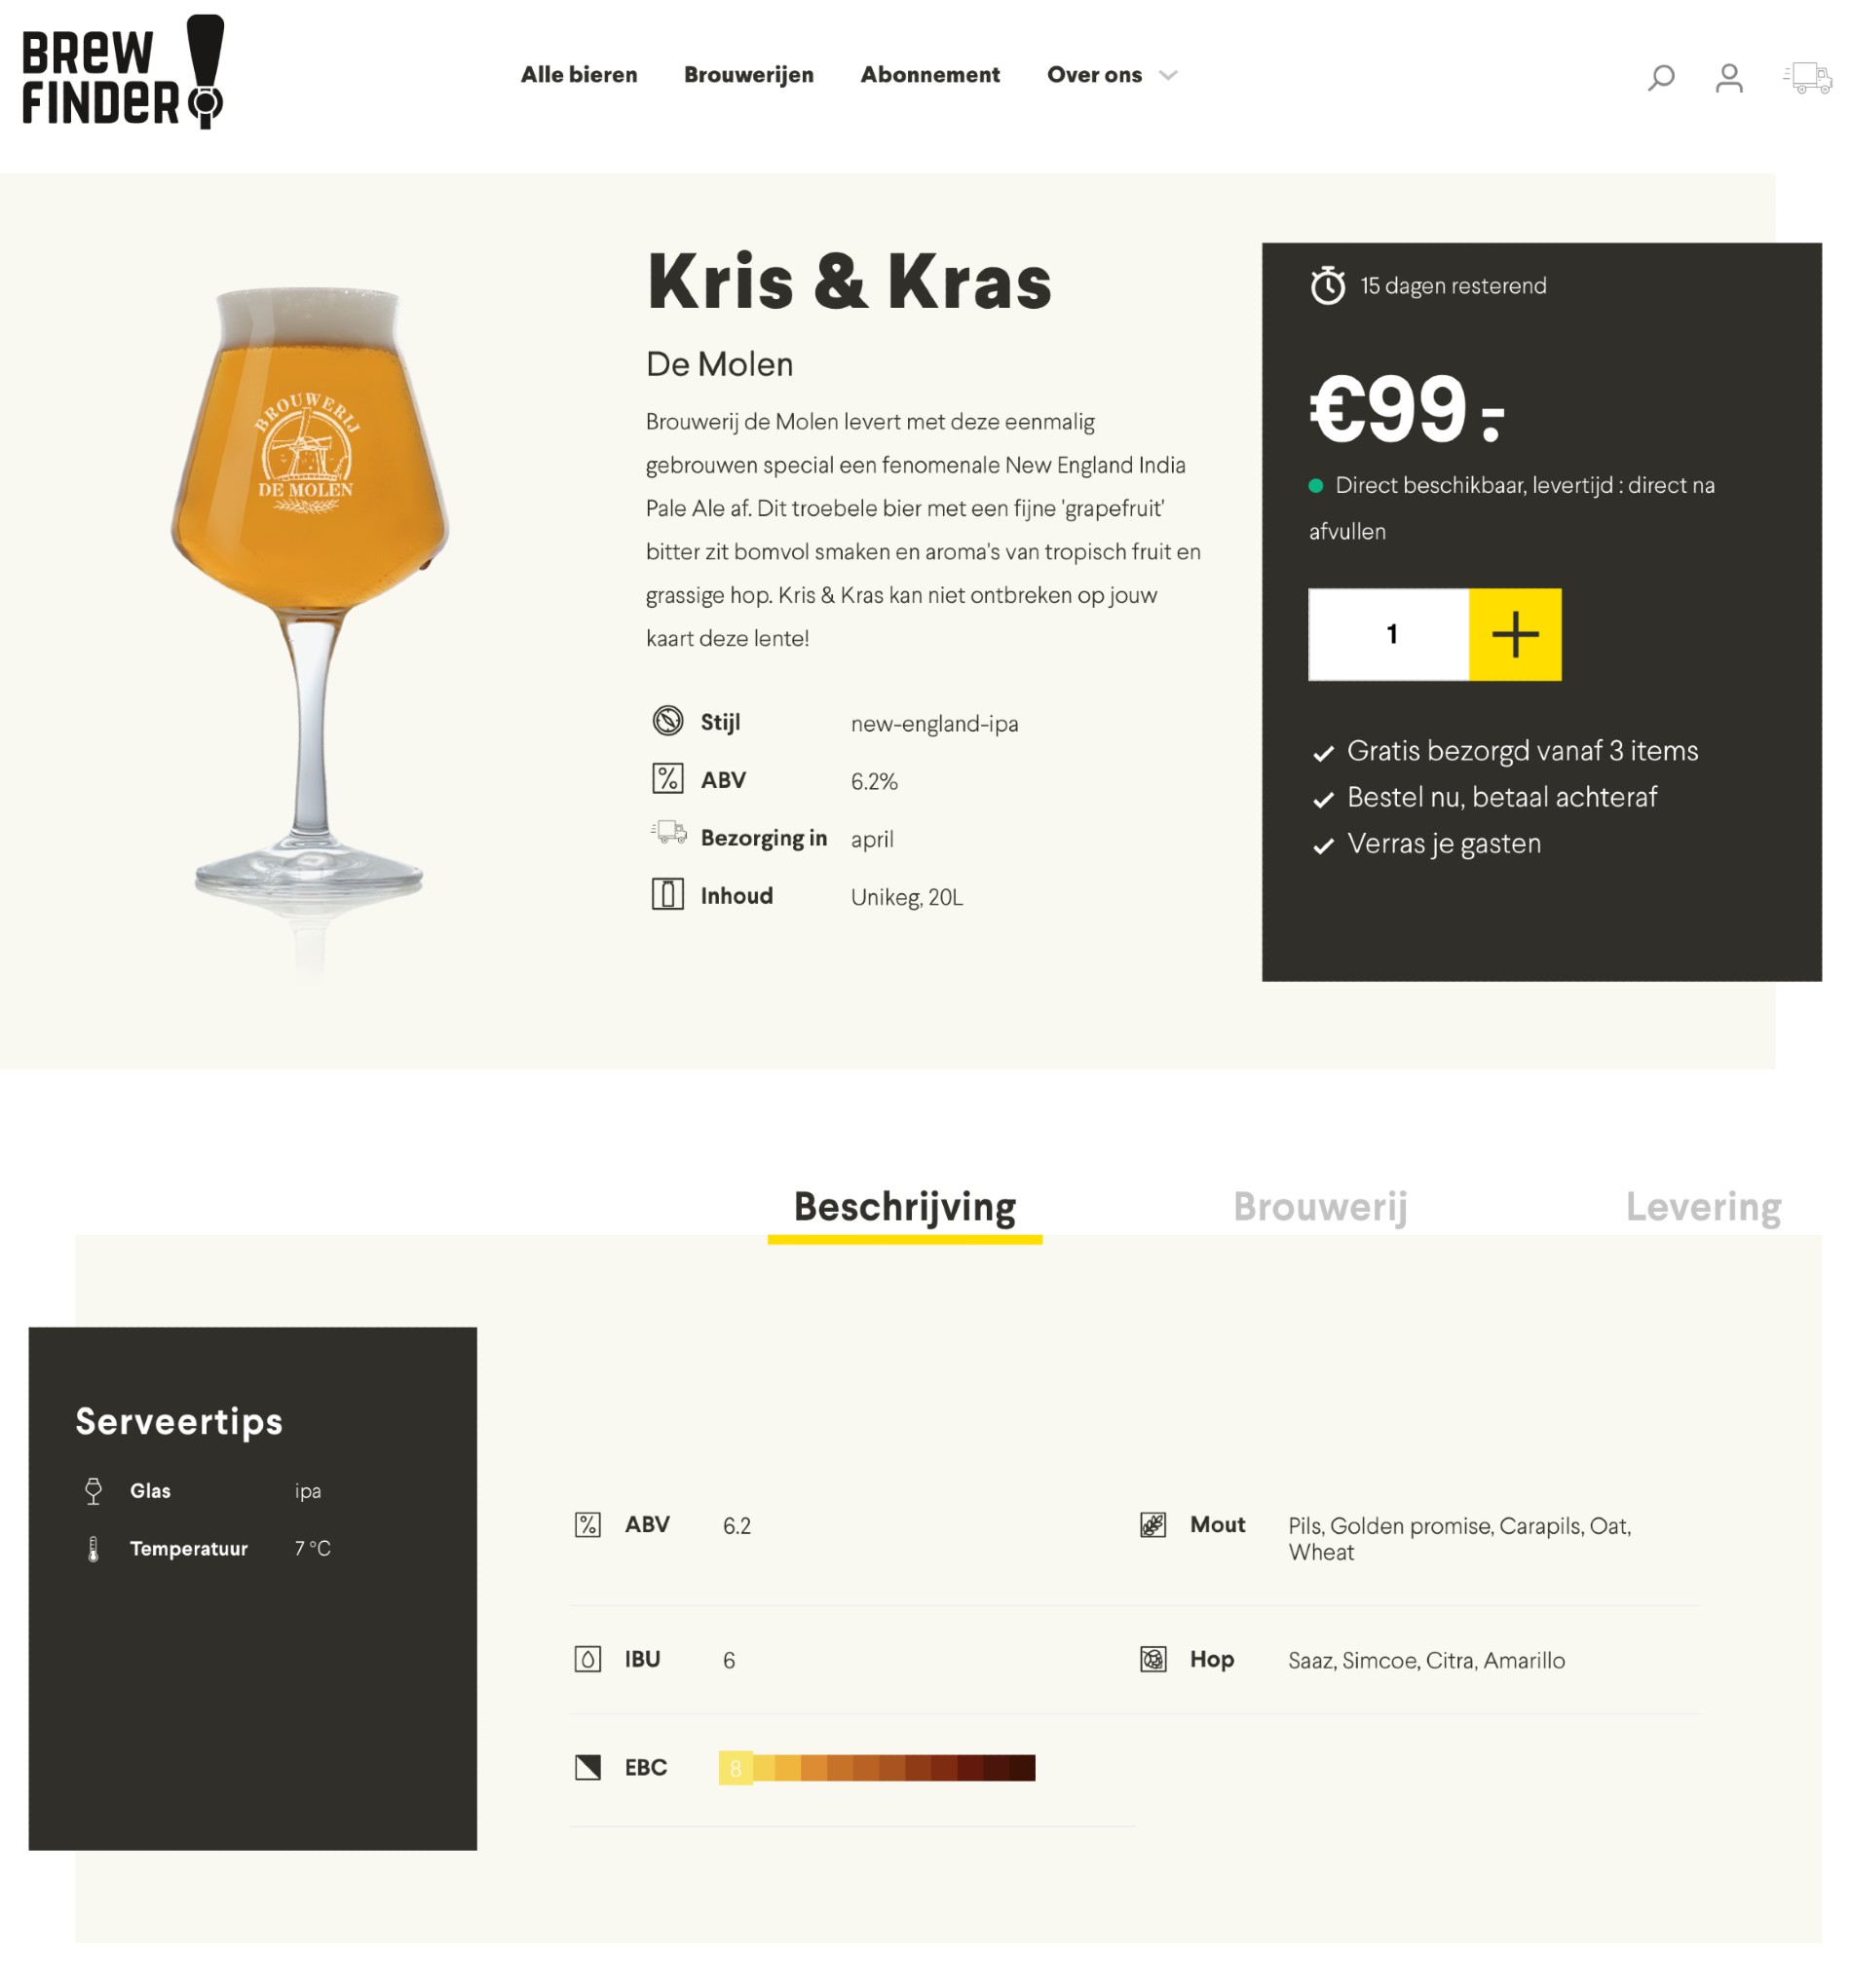The width and height of the screenshot is (1851, 1988).
Task: Click the De Molen brewery link
Action: (x=719, y=364)
